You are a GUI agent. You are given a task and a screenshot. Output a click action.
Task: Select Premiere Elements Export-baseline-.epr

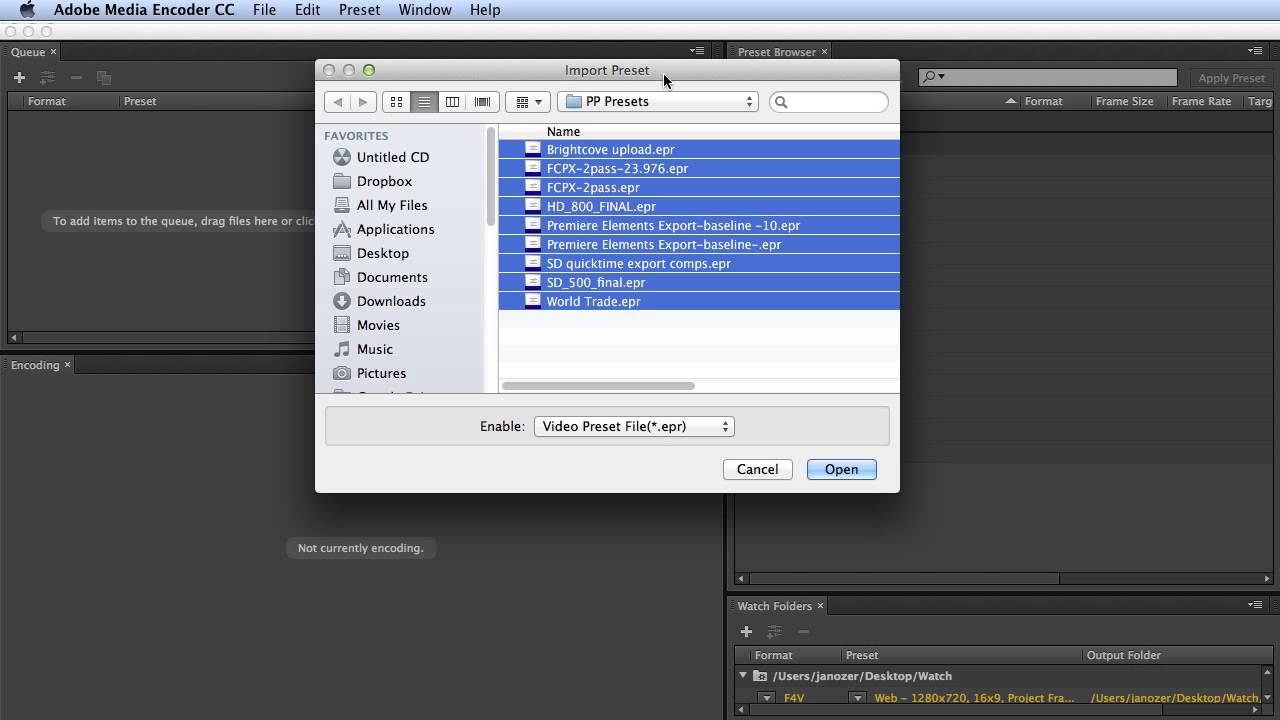click(699, 244)
